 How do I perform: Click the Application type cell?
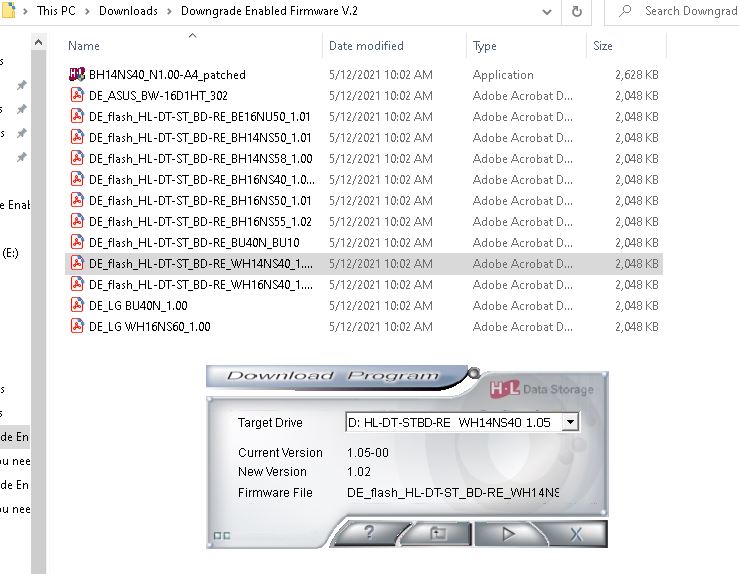[503, 74]
